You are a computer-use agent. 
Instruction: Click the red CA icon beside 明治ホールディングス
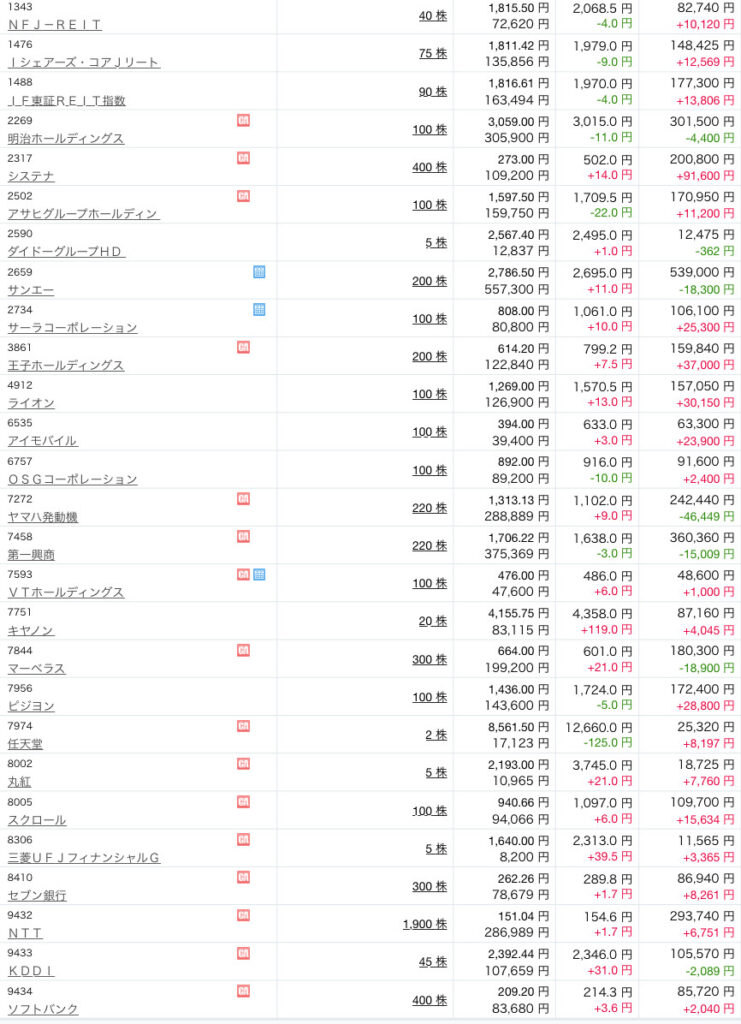pyautogui.click(x=243, y=121)
